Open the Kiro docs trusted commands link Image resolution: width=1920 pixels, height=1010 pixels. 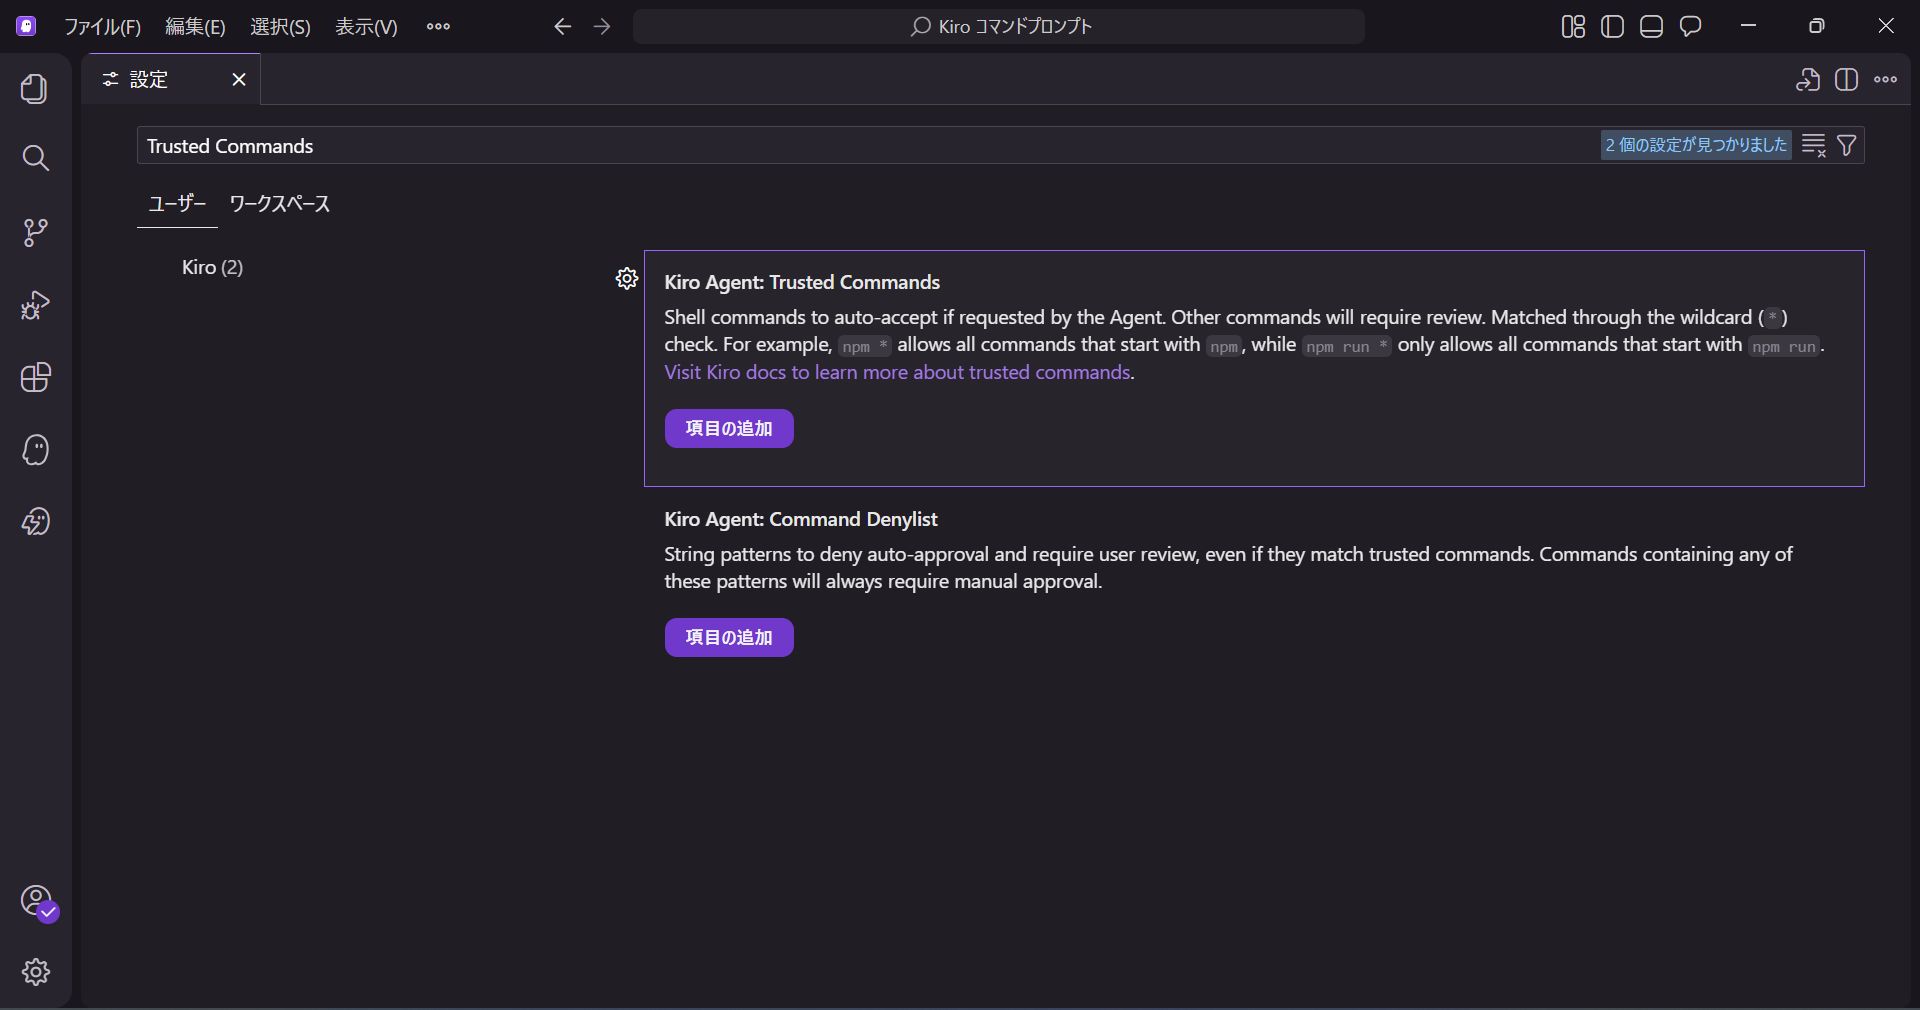(x=897, y=373)
